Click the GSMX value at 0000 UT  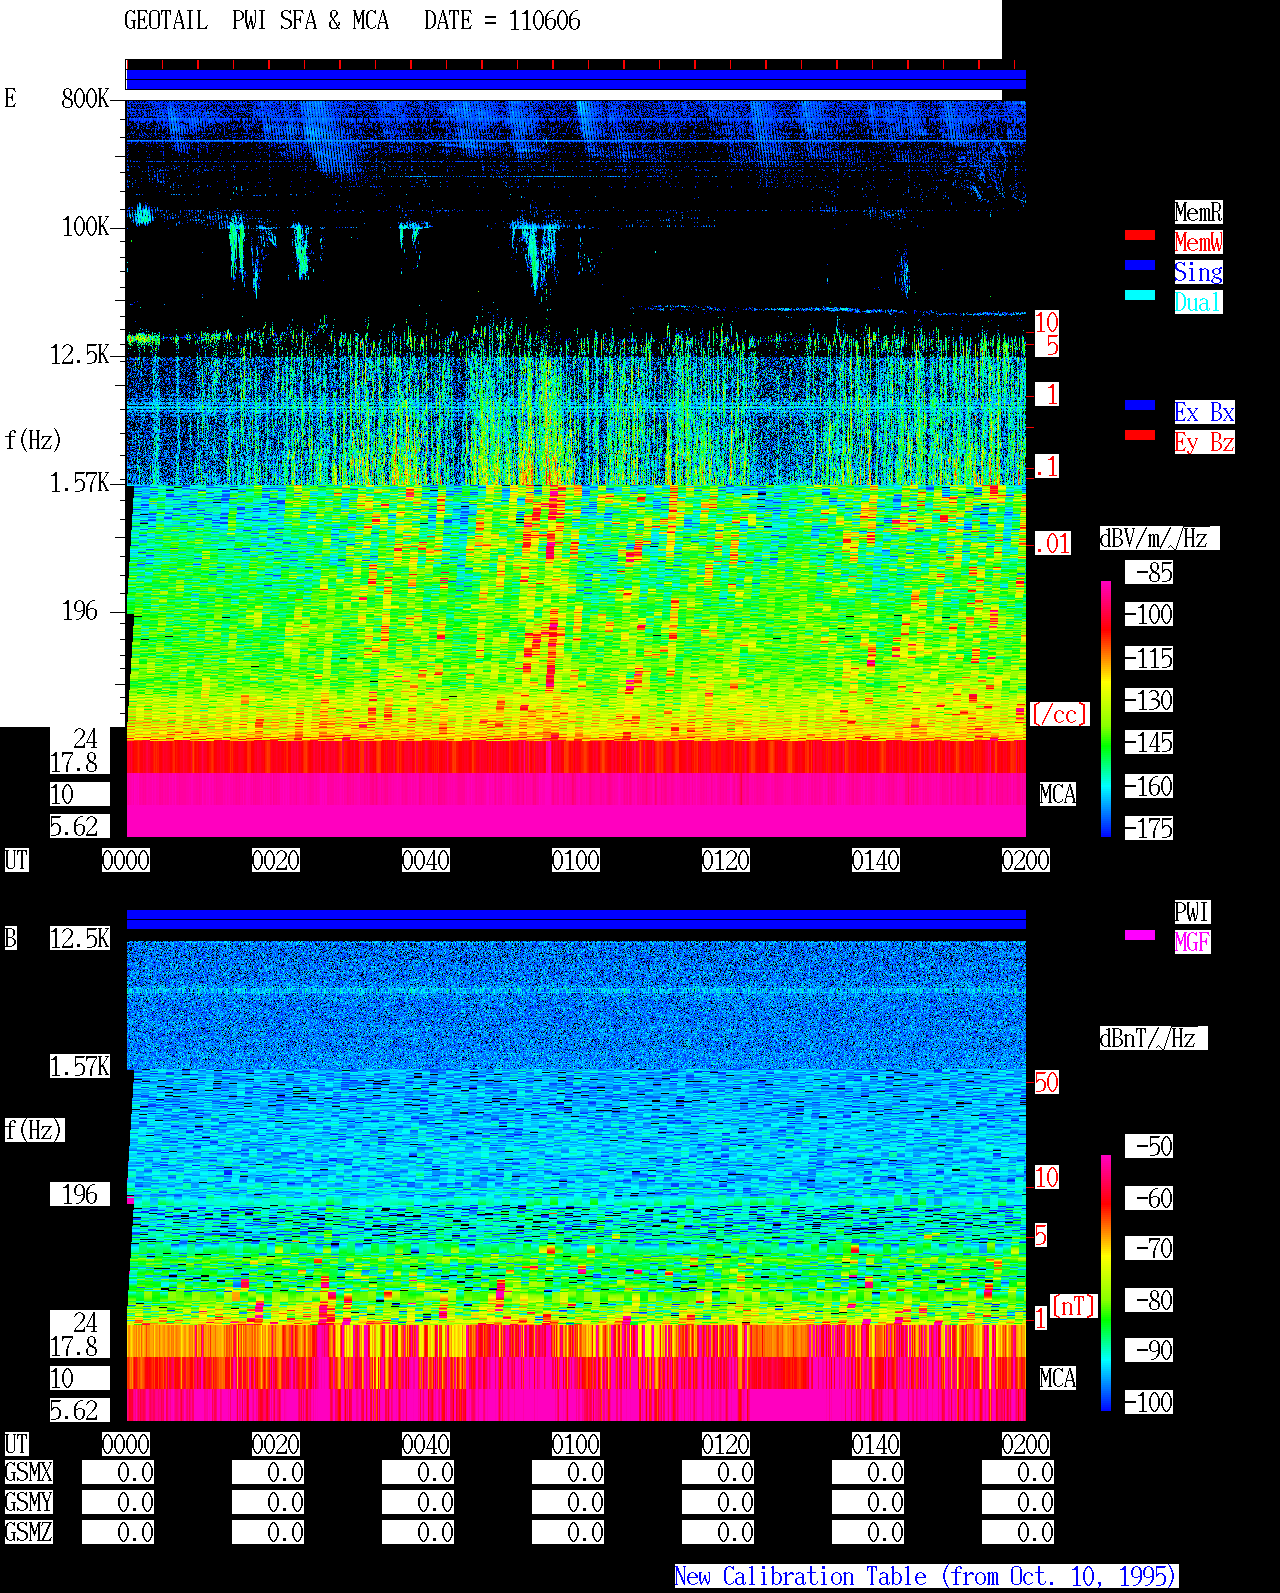point(118,1472)
